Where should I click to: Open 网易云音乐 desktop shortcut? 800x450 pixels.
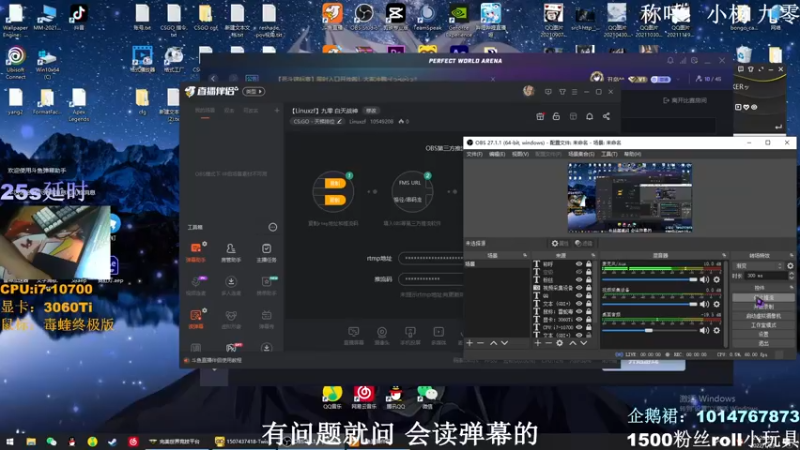point(364,397)
